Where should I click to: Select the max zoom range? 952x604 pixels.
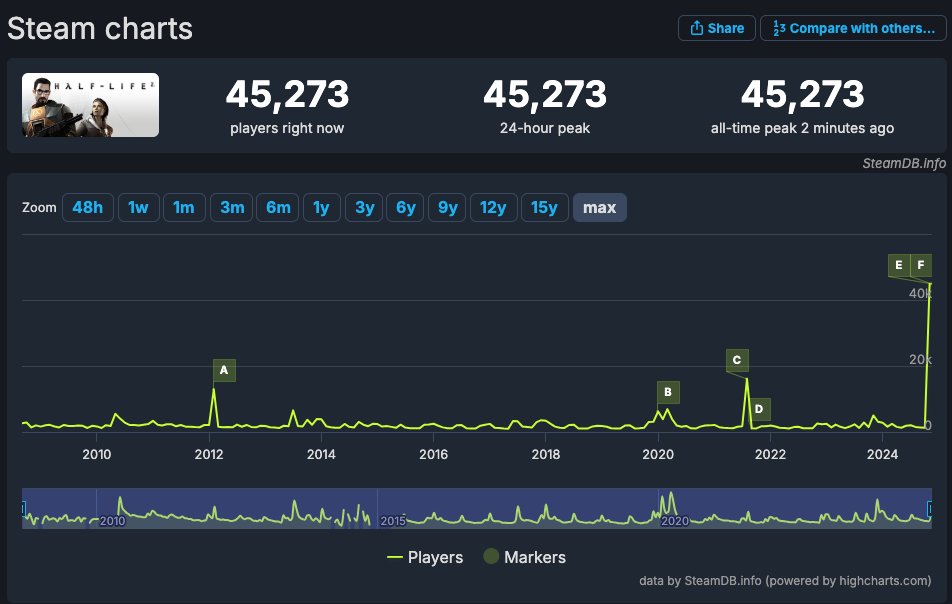(x=599, y=208)
